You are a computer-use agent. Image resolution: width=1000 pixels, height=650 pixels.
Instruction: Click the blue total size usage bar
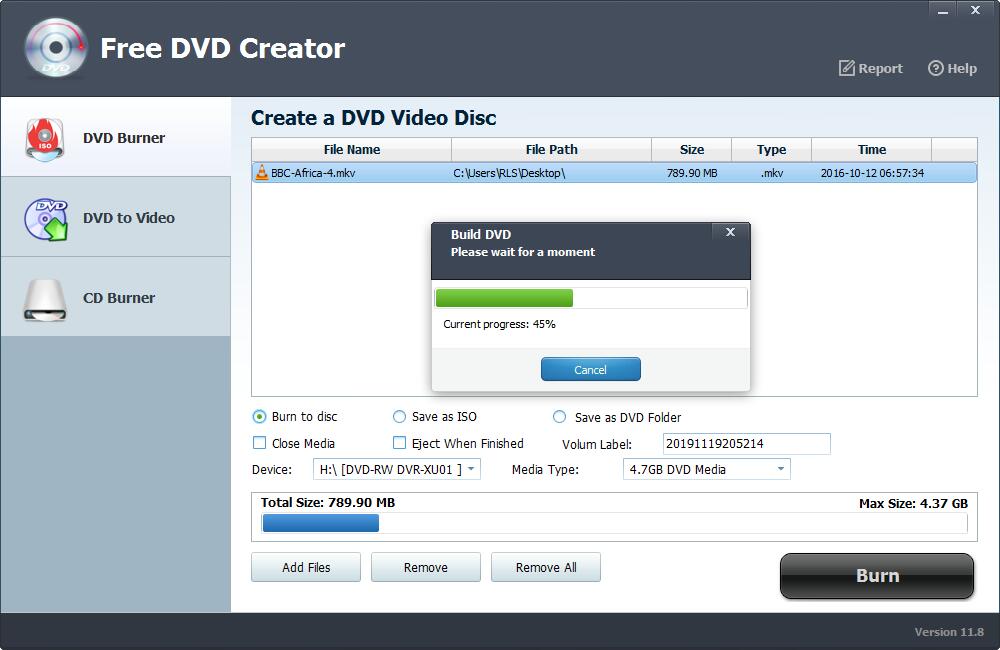[321, 523]
